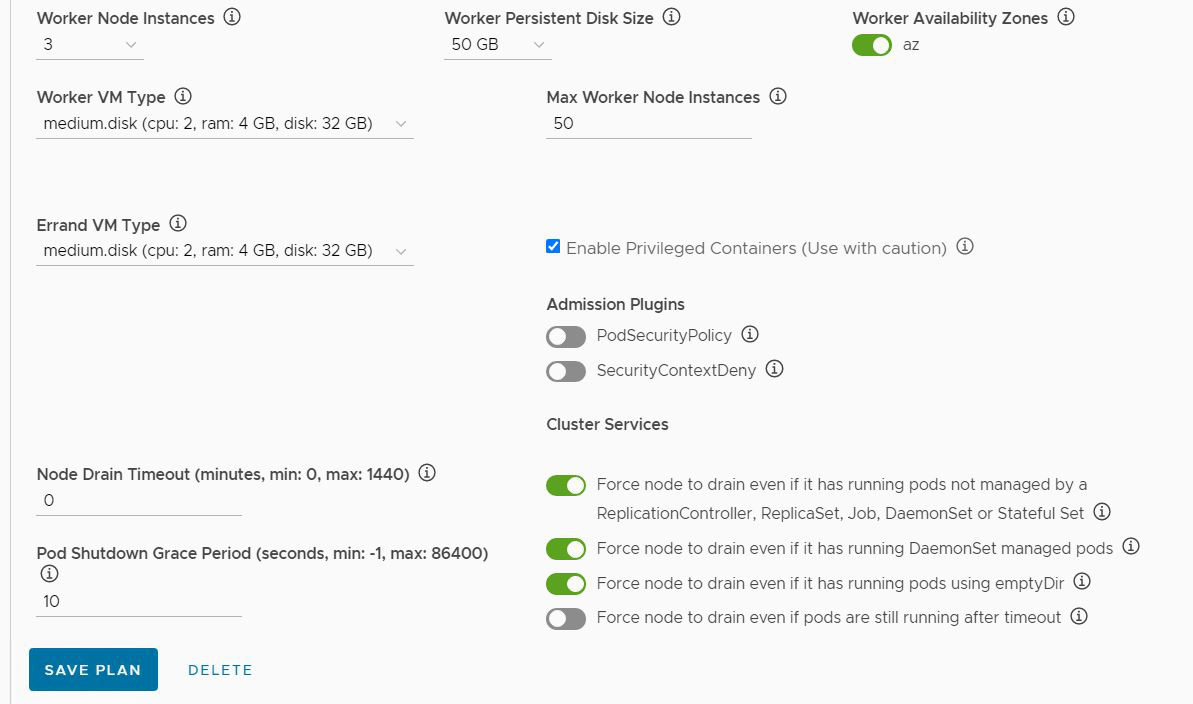
Task: Enable the PodSecurityPolicy admission plugin
Action: (x=566, y=336)
